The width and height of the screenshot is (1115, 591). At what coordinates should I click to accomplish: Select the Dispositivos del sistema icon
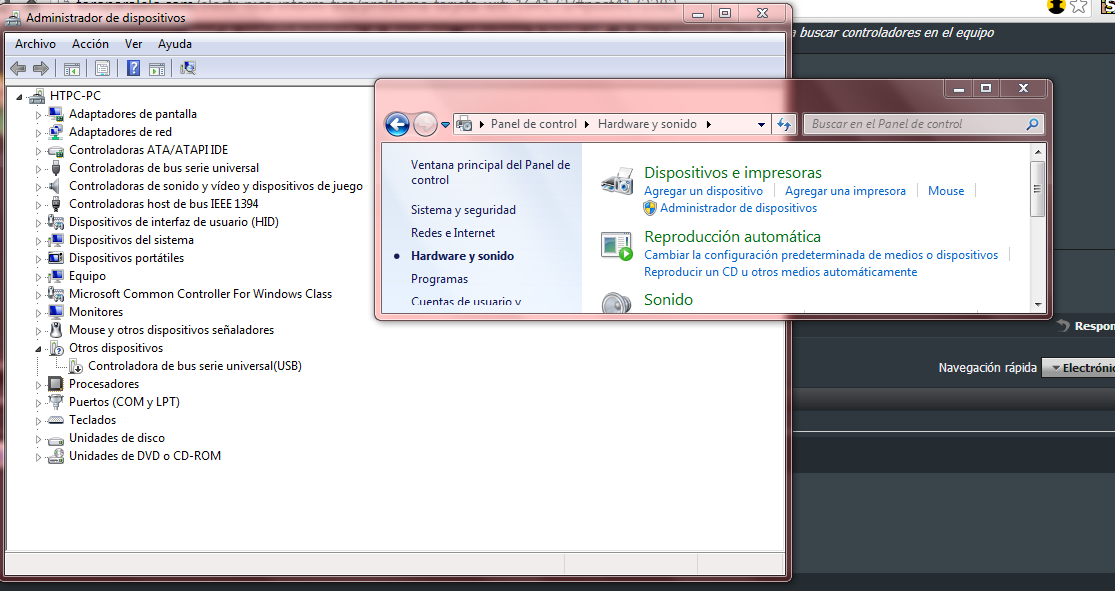[x=55, y=240]
